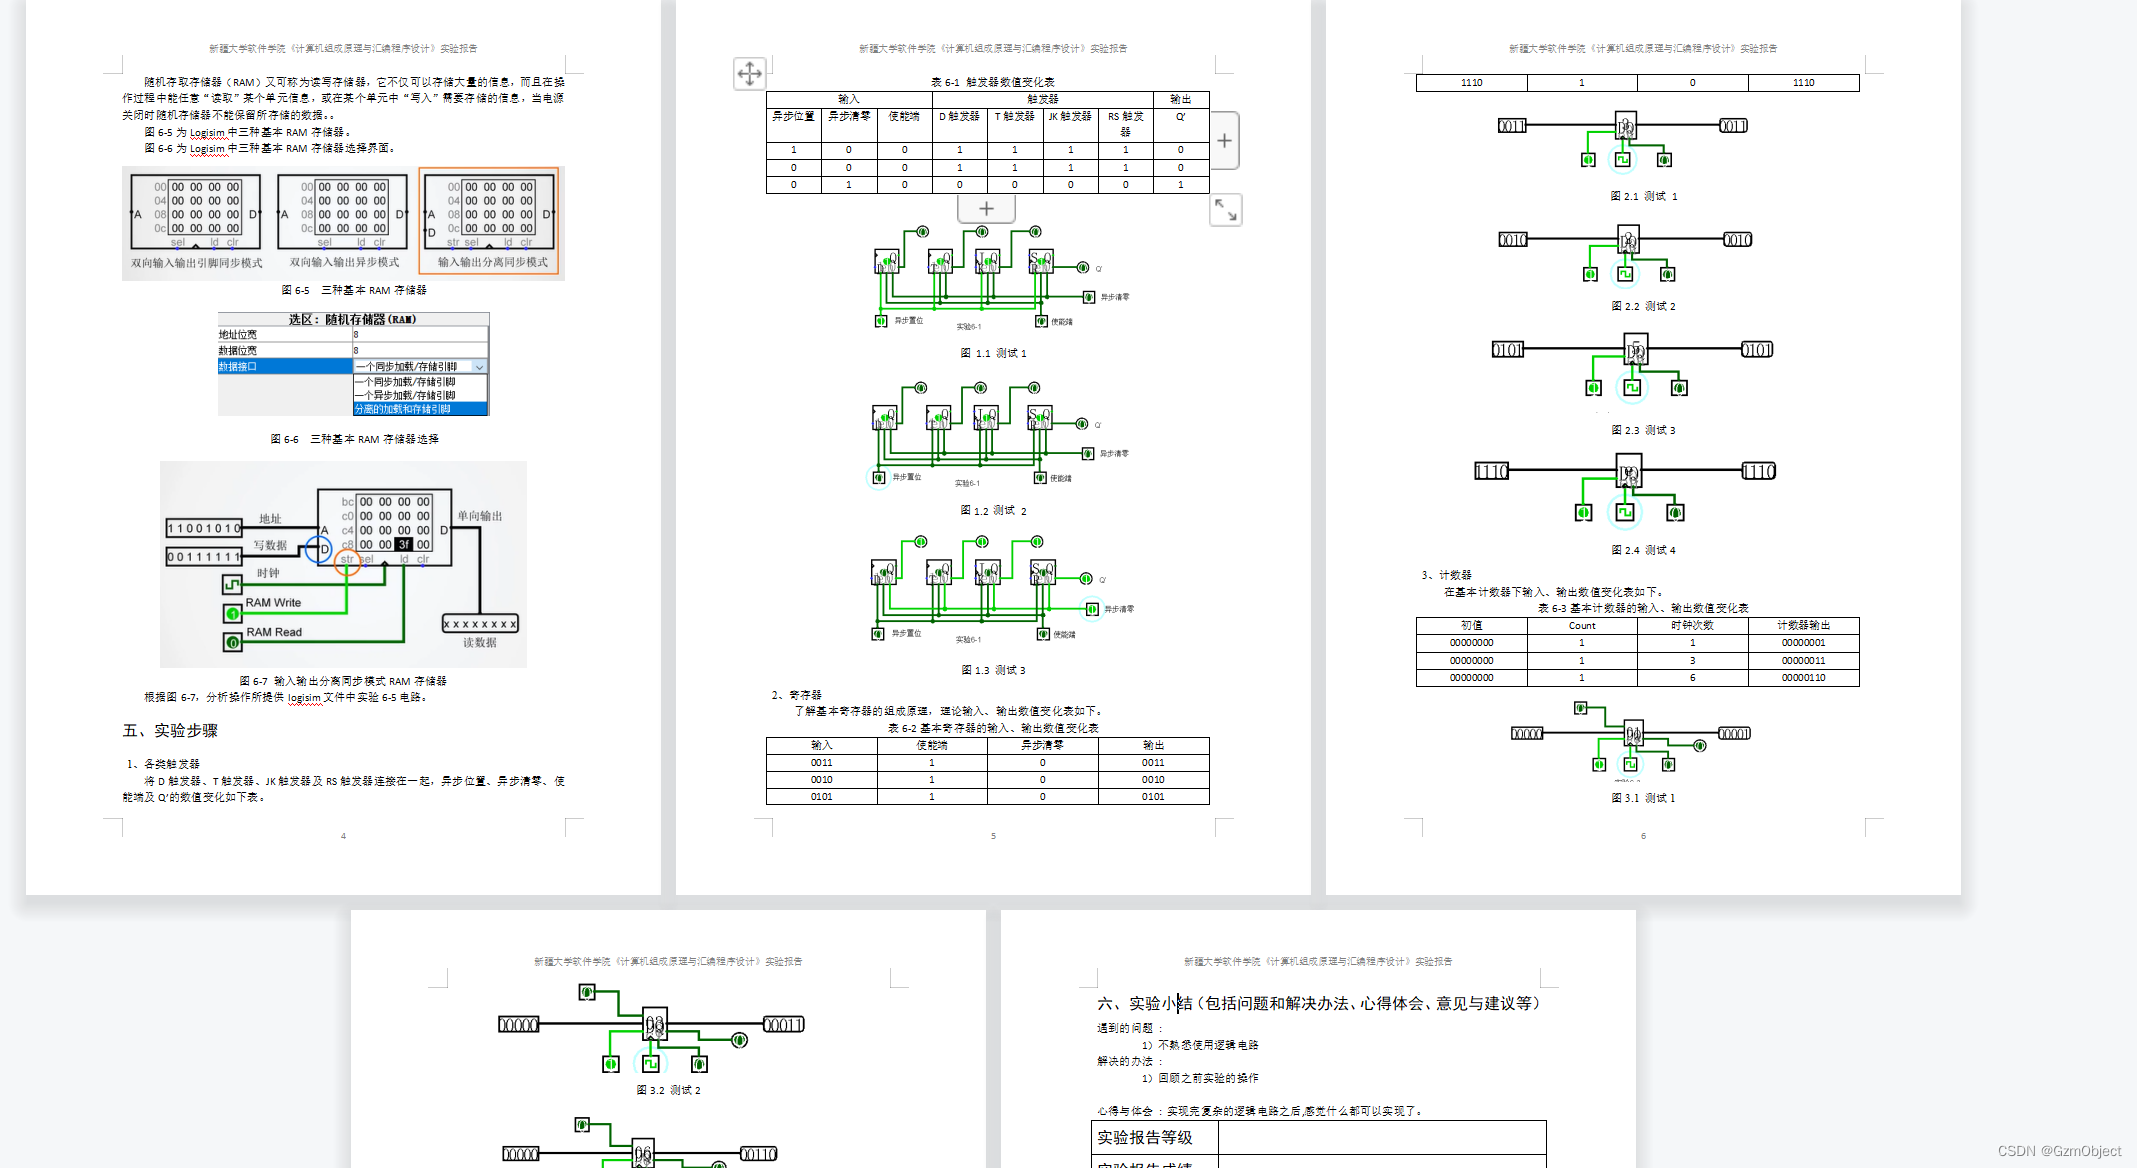Click the 五、实验步骤 heading
The width and height of the screenshot is (2137, 1168).
170,730
